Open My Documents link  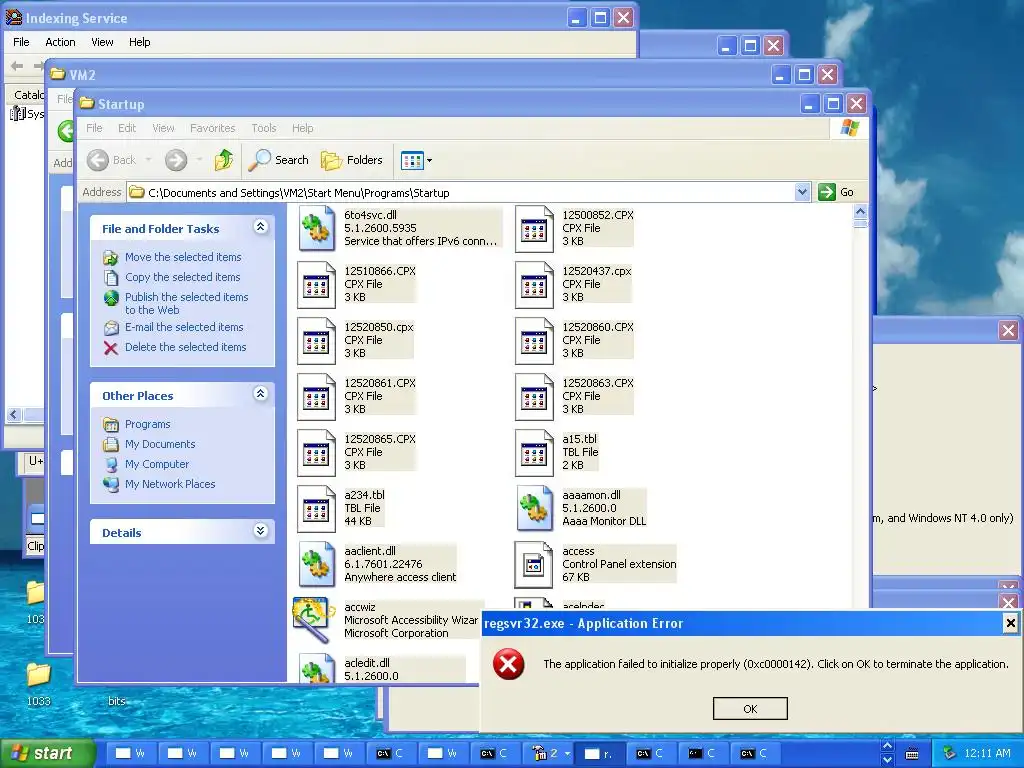pos(160,444)
